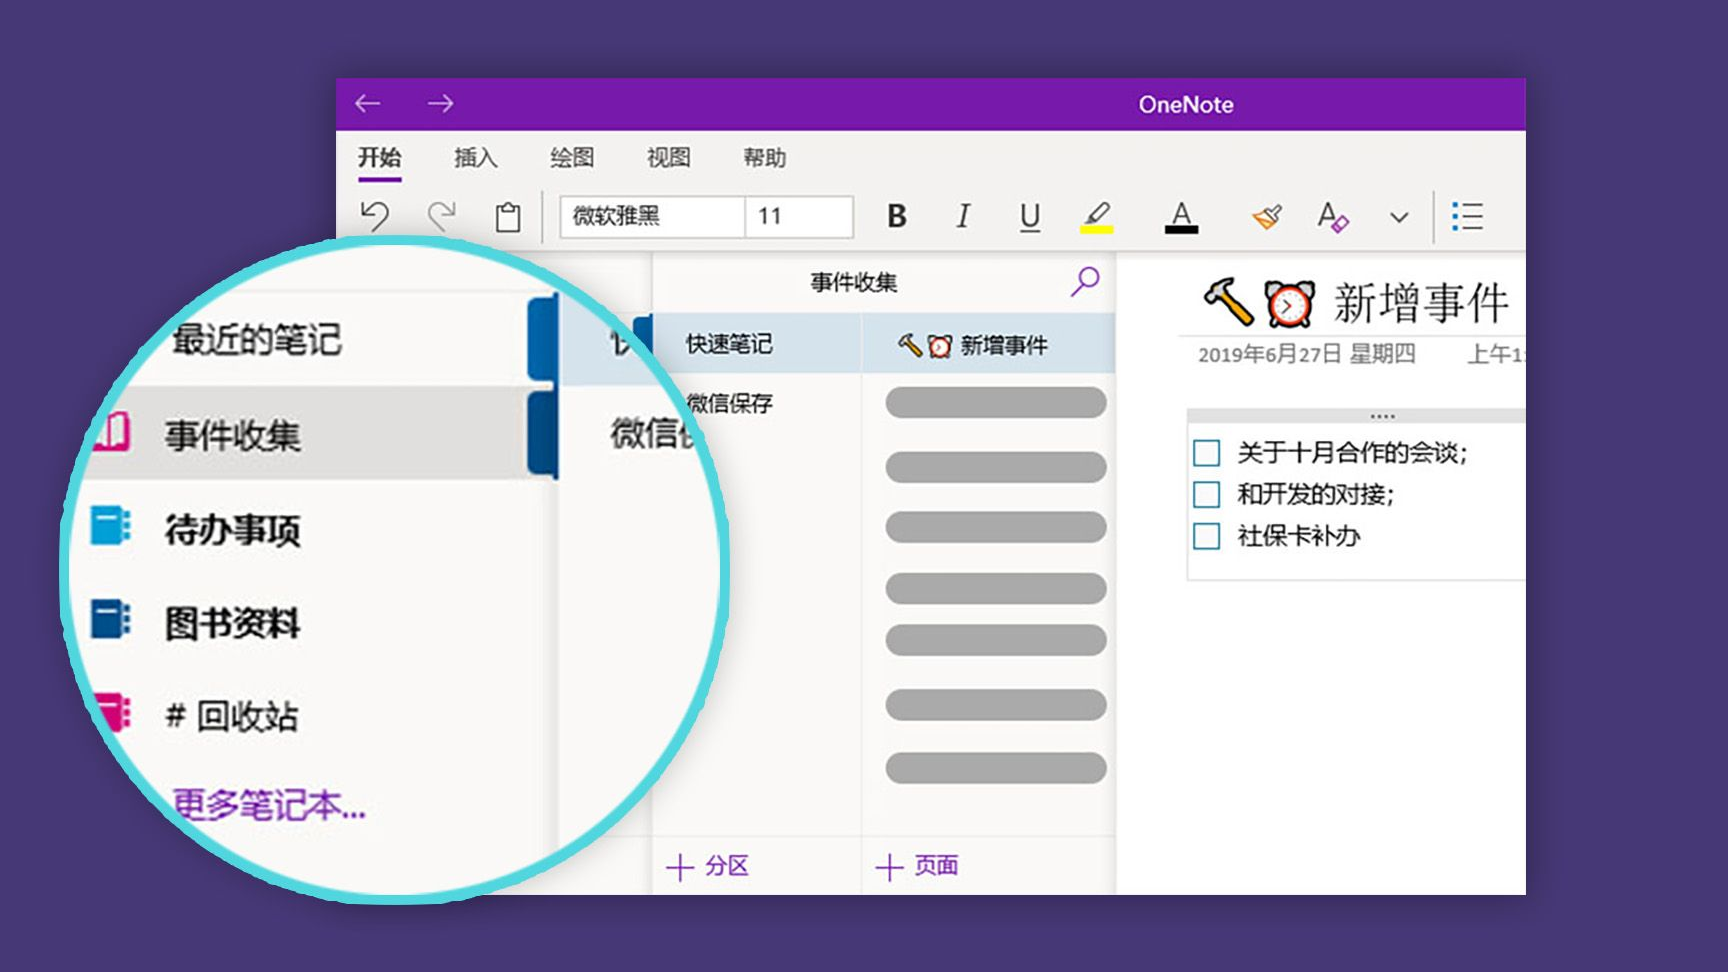Check the 和开发的对接 checkbox
Viewport: 1728px width, 972px height.
tap(1206, 494)
